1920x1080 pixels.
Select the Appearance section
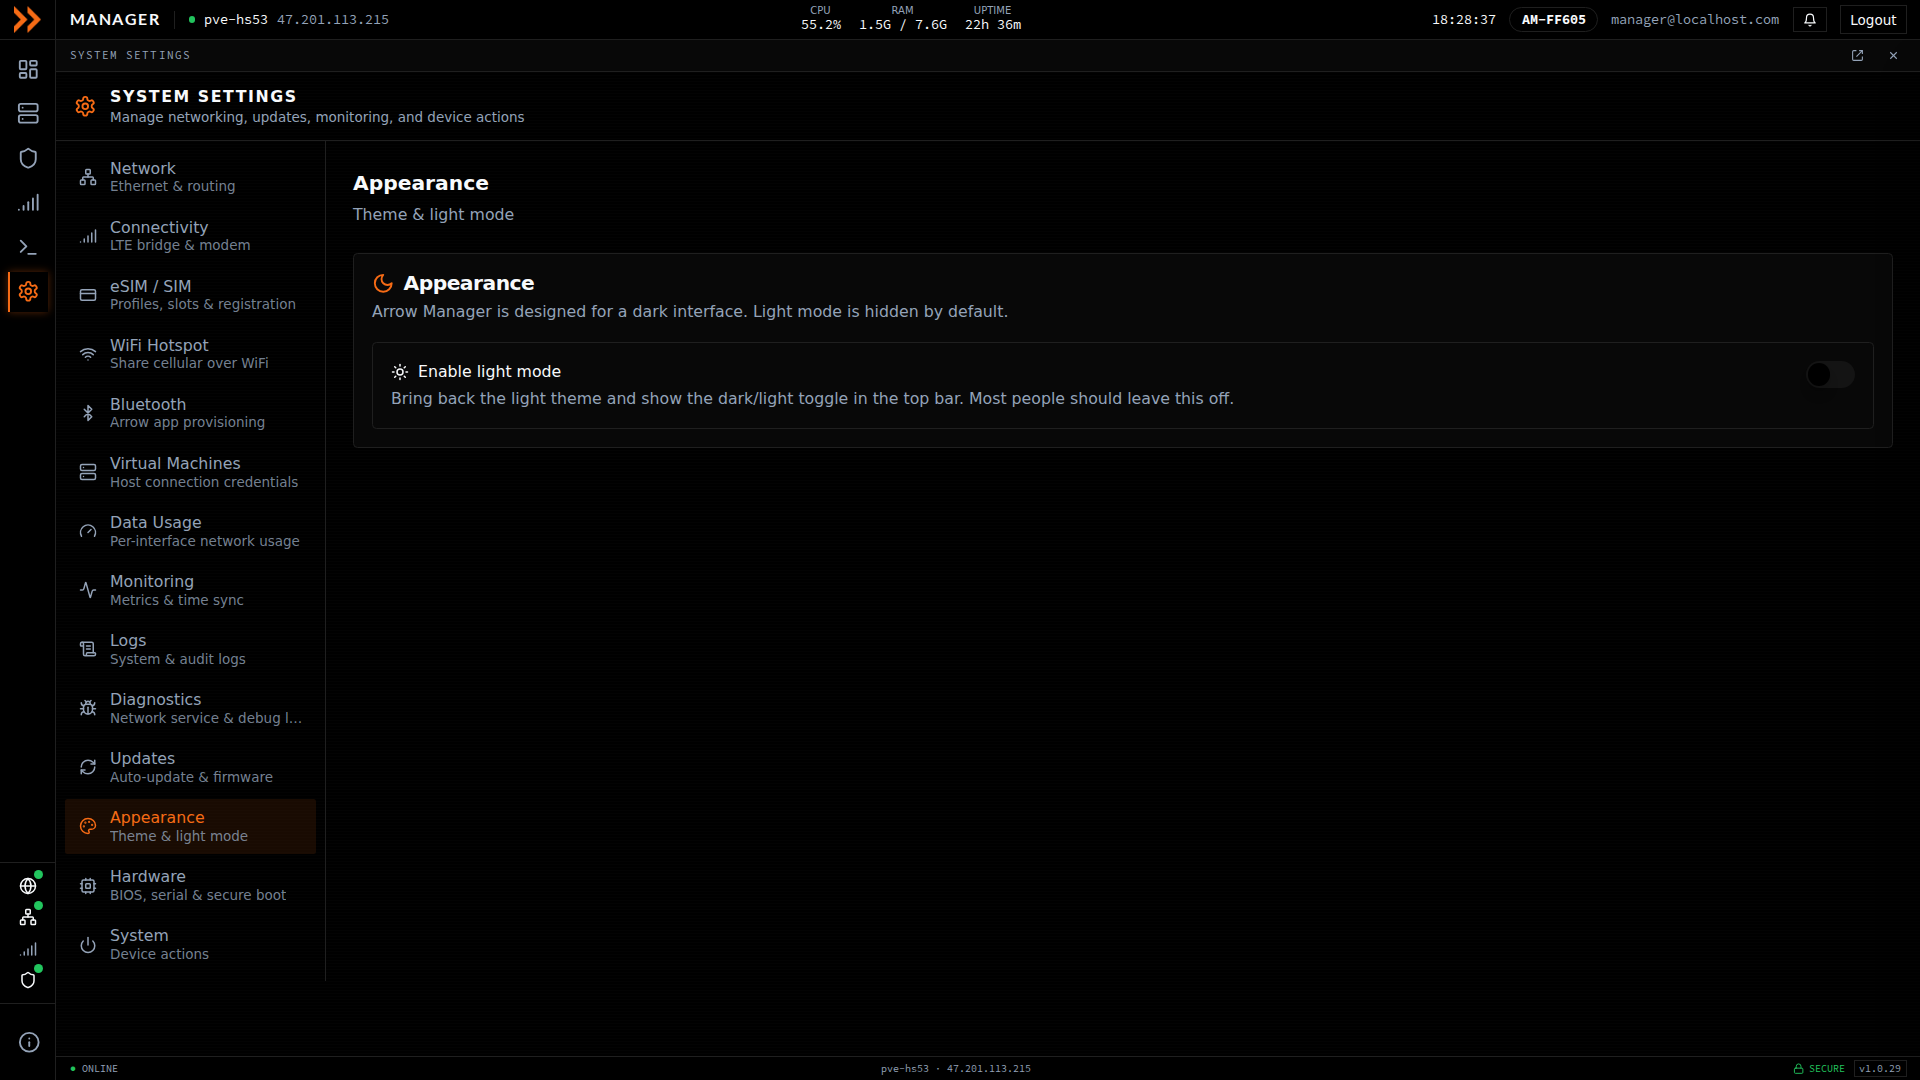[190, 826]
